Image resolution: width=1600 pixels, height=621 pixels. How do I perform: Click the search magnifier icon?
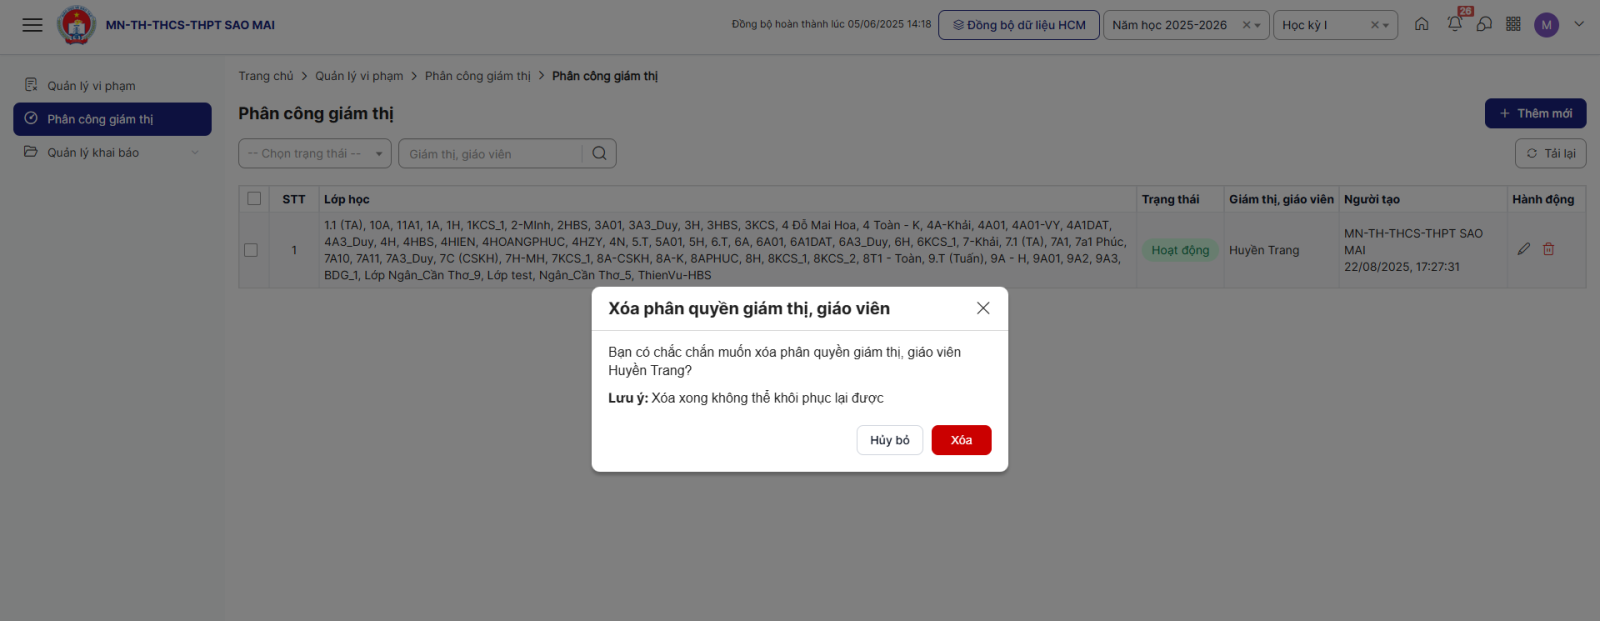599,153
